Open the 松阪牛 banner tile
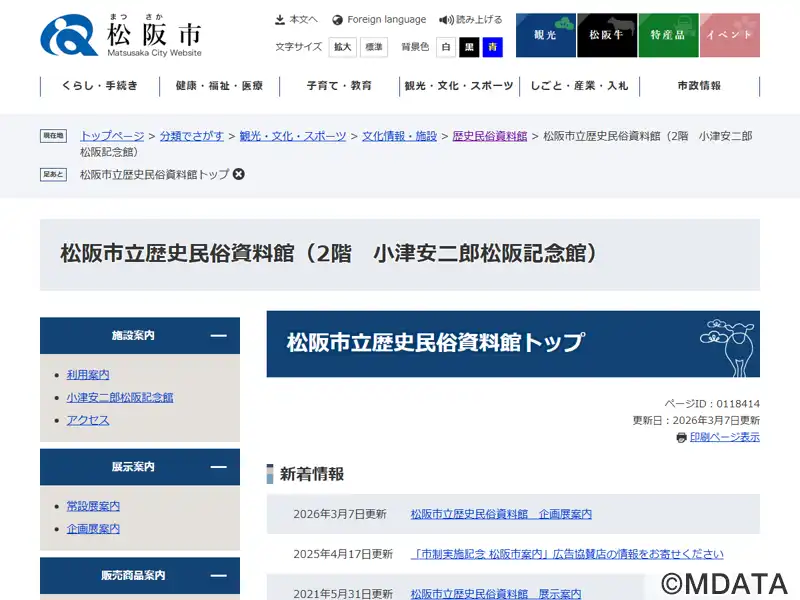Screen dimensions: 800x600 pyautogui.click(x=606, y=35)
